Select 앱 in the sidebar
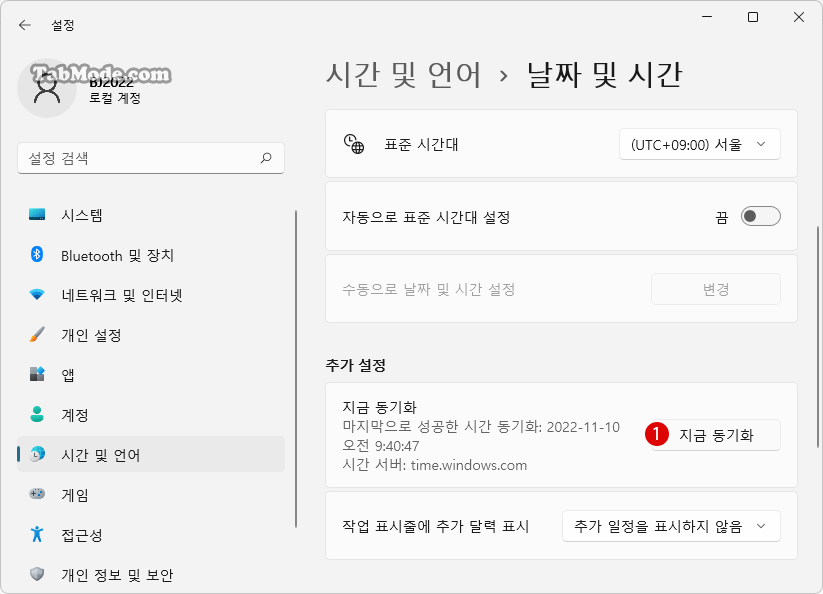Viewport: 823px width, 594px height. [151, 375]
